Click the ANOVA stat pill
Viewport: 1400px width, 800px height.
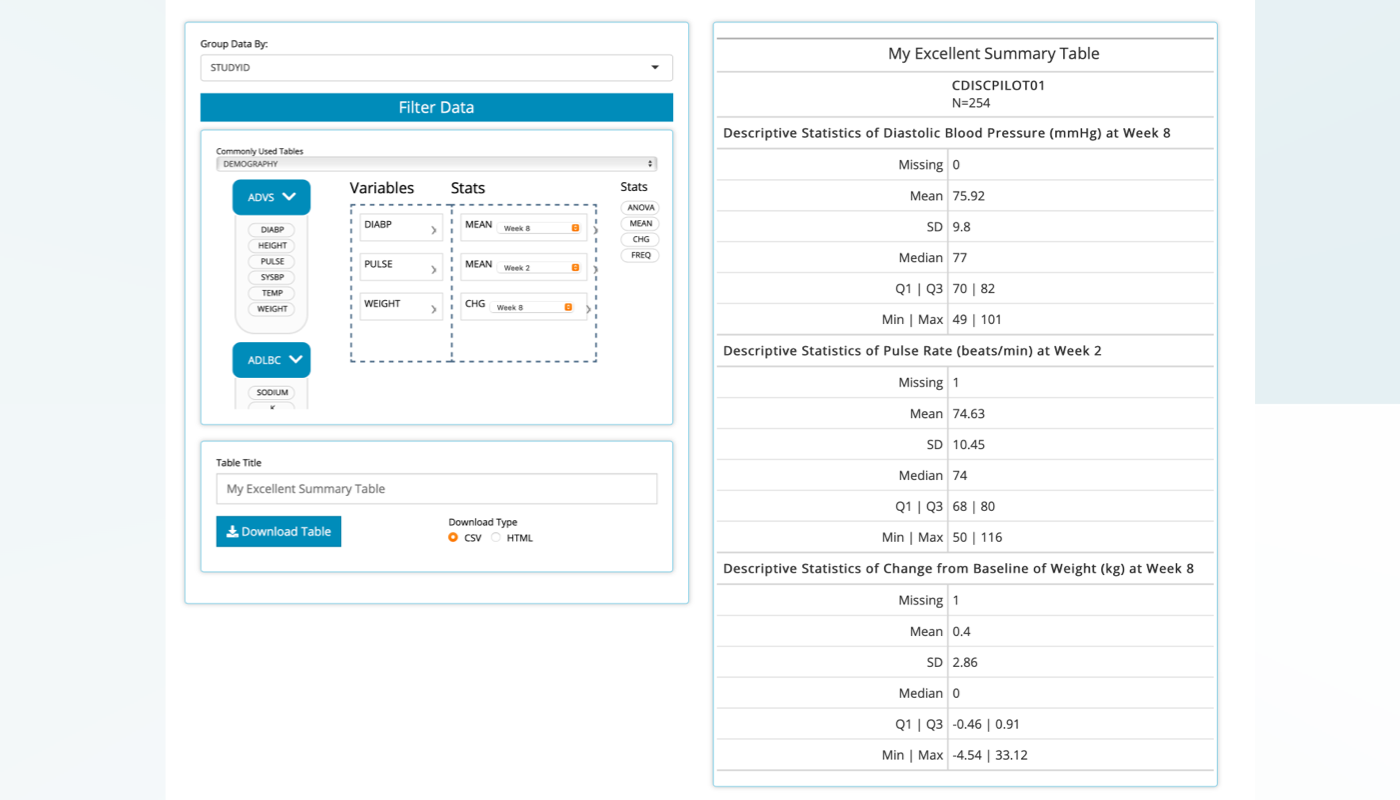point(640,208)
